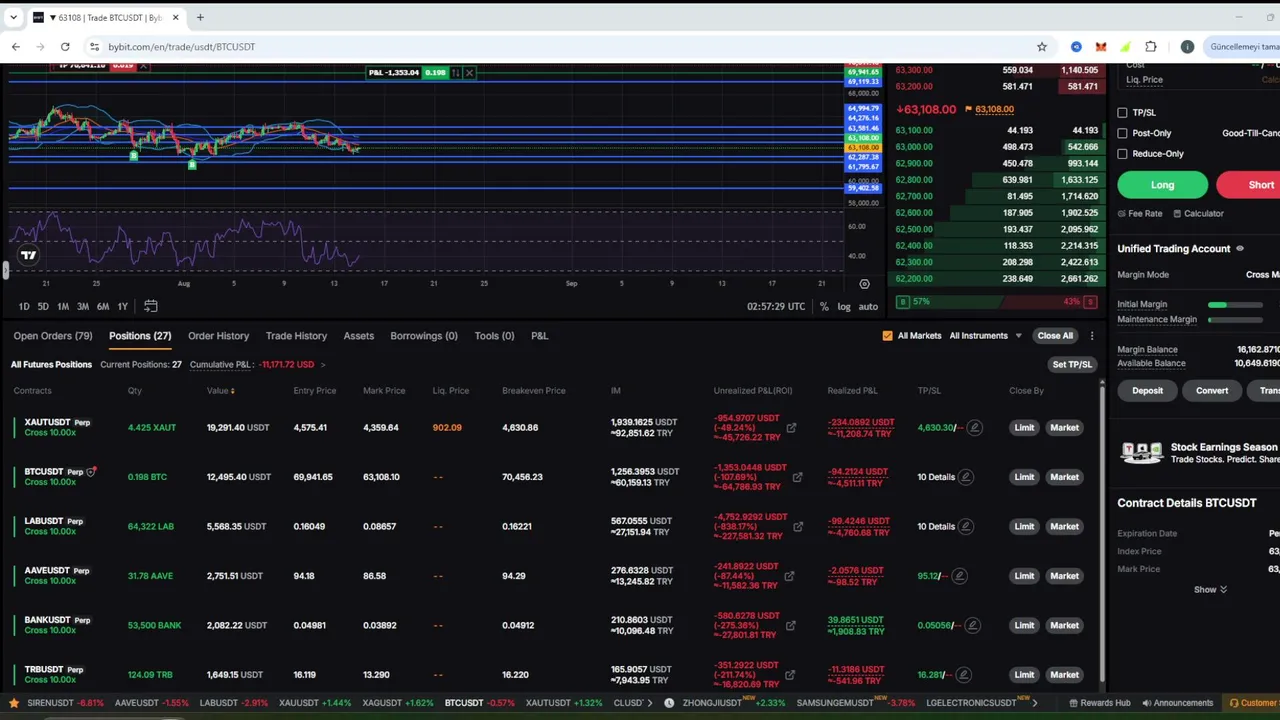Open the Fee Rate link

1140,213
